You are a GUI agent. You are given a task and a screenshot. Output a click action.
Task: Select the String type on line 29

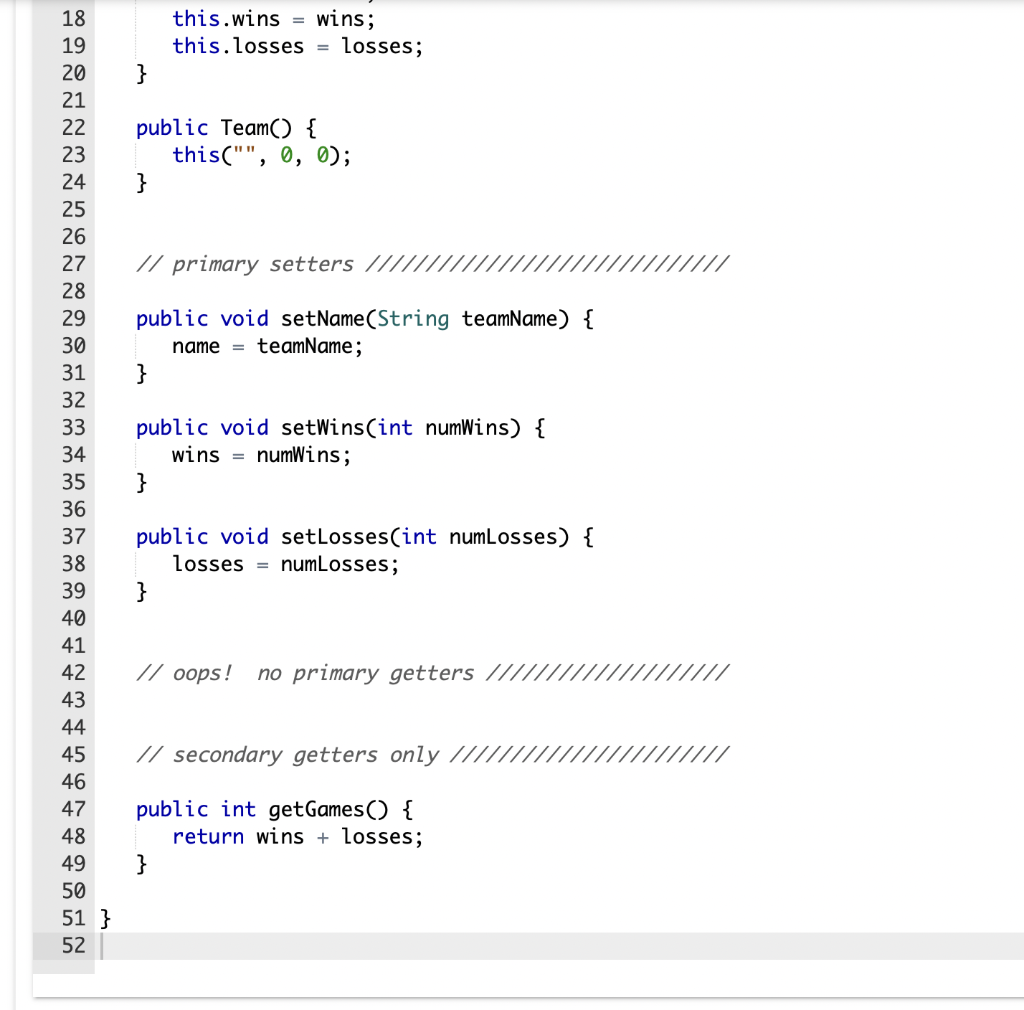(414, 318)
